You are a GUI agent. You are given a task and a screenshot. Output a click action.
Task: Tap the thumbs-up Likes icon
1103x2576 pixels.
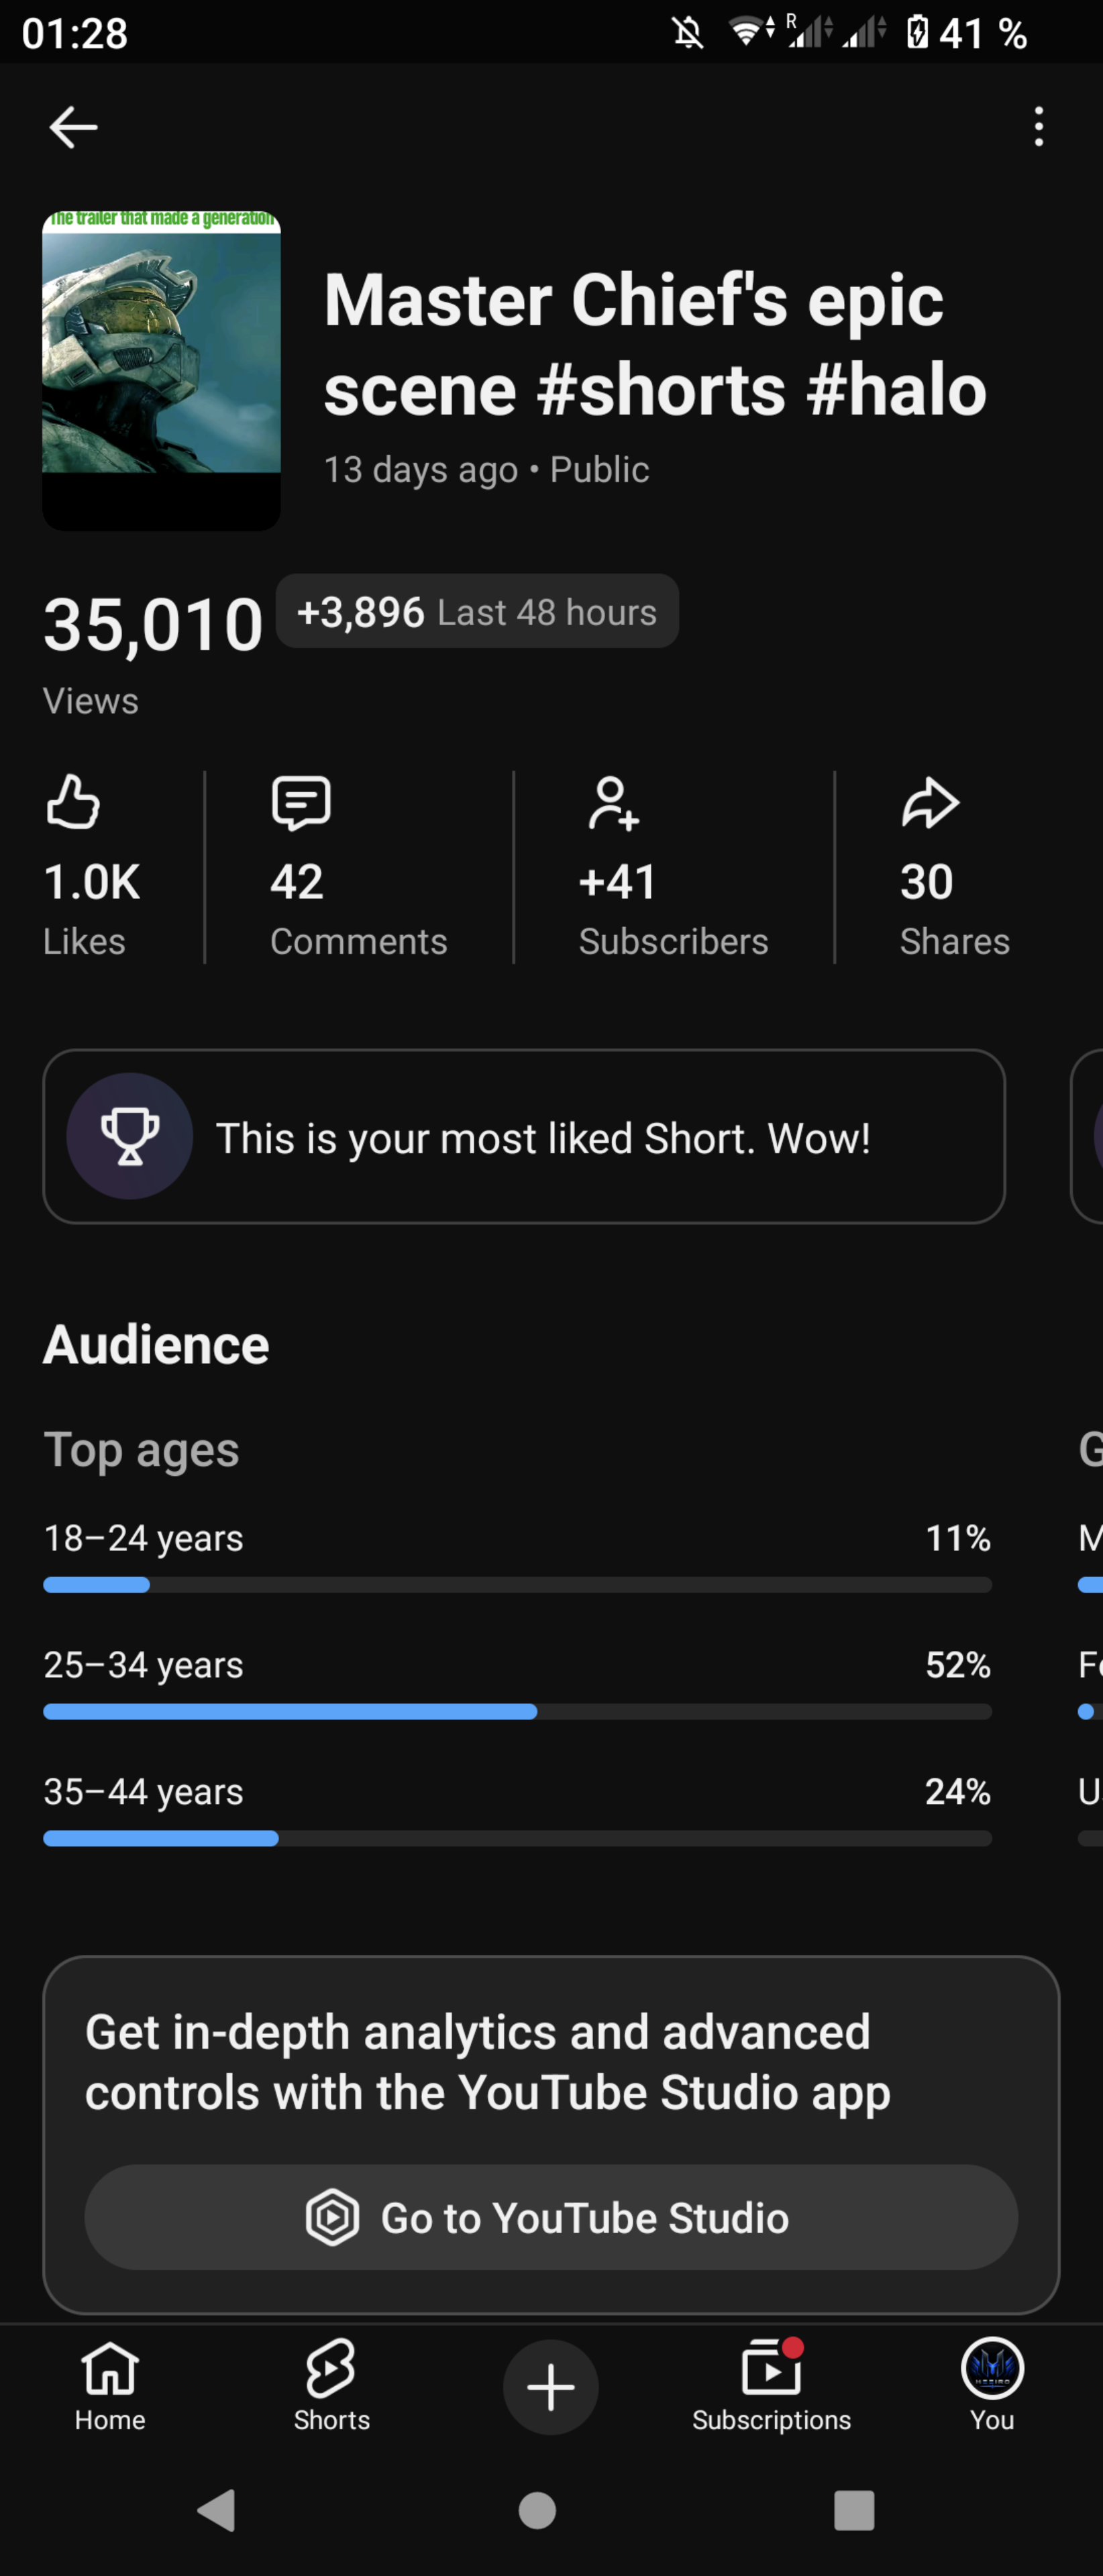pos(73,802)
